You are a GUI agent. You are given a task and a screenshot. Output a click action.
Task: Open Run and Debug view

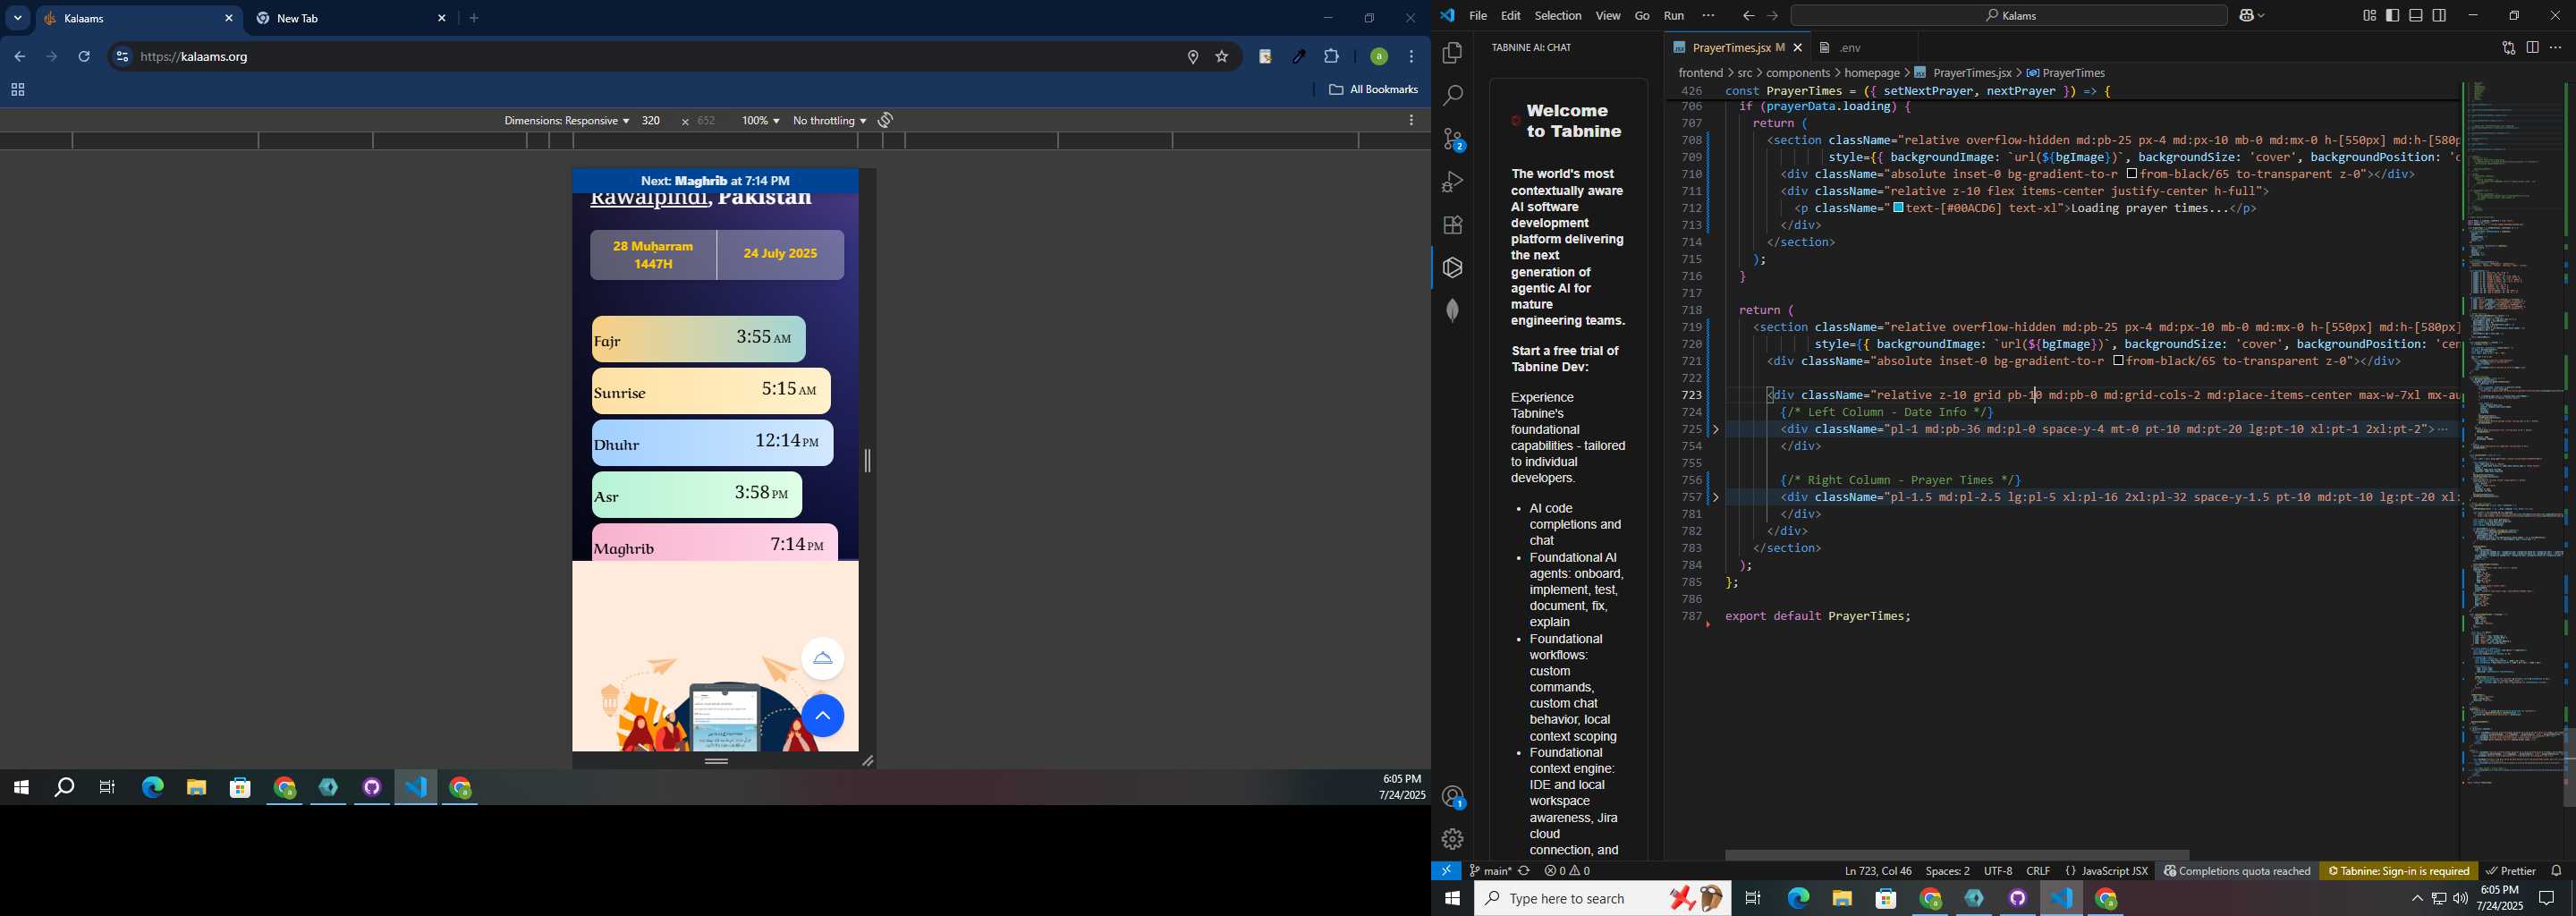pyautogui.click(x=1452, y=182)
